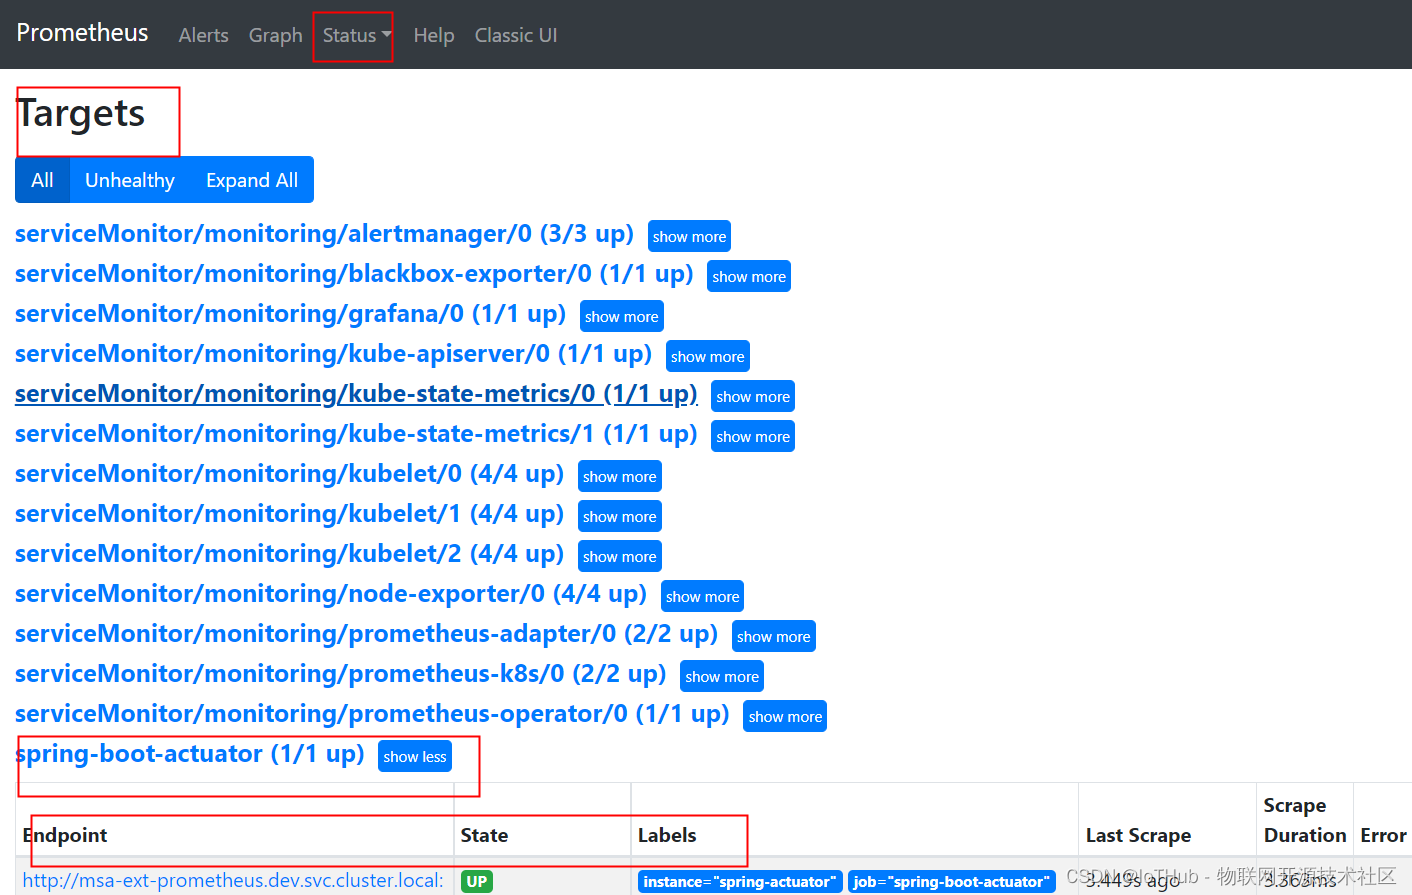Show more for prometheus-operator/0 targets
The image size is (1412, 895).
pyautogui.click(x=785, y=716)
